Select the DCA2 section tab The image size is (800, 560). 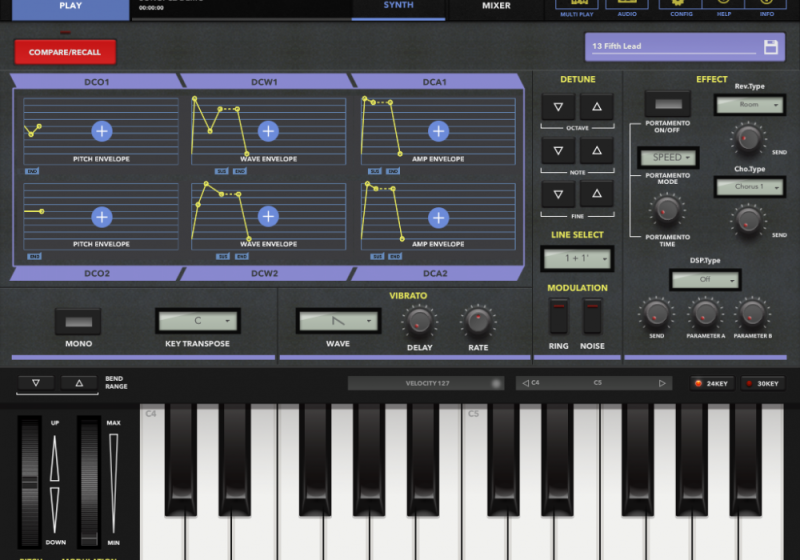tap(435, 273)
